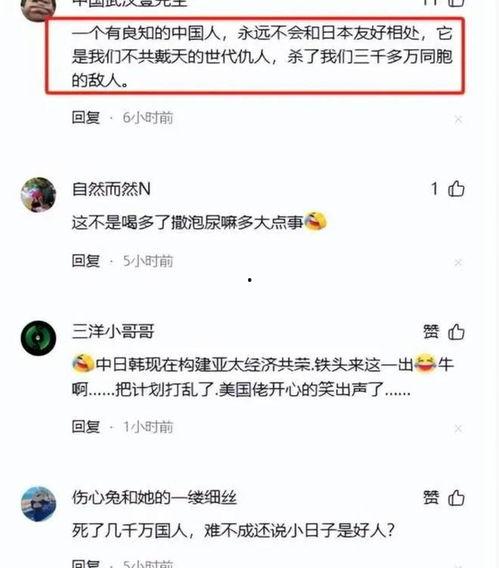Open 伤心兔和她的一缕细丝's avatar

[38, 504]
